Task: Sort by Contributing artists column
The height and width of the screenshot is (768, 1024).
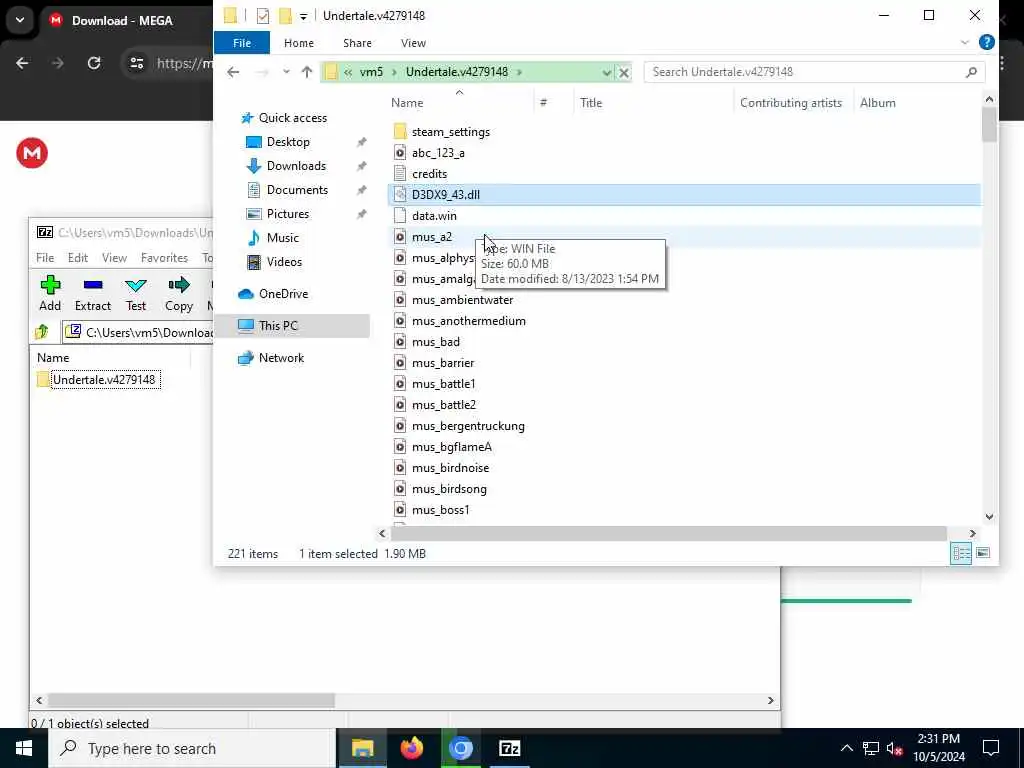Action: pos(790,103)
